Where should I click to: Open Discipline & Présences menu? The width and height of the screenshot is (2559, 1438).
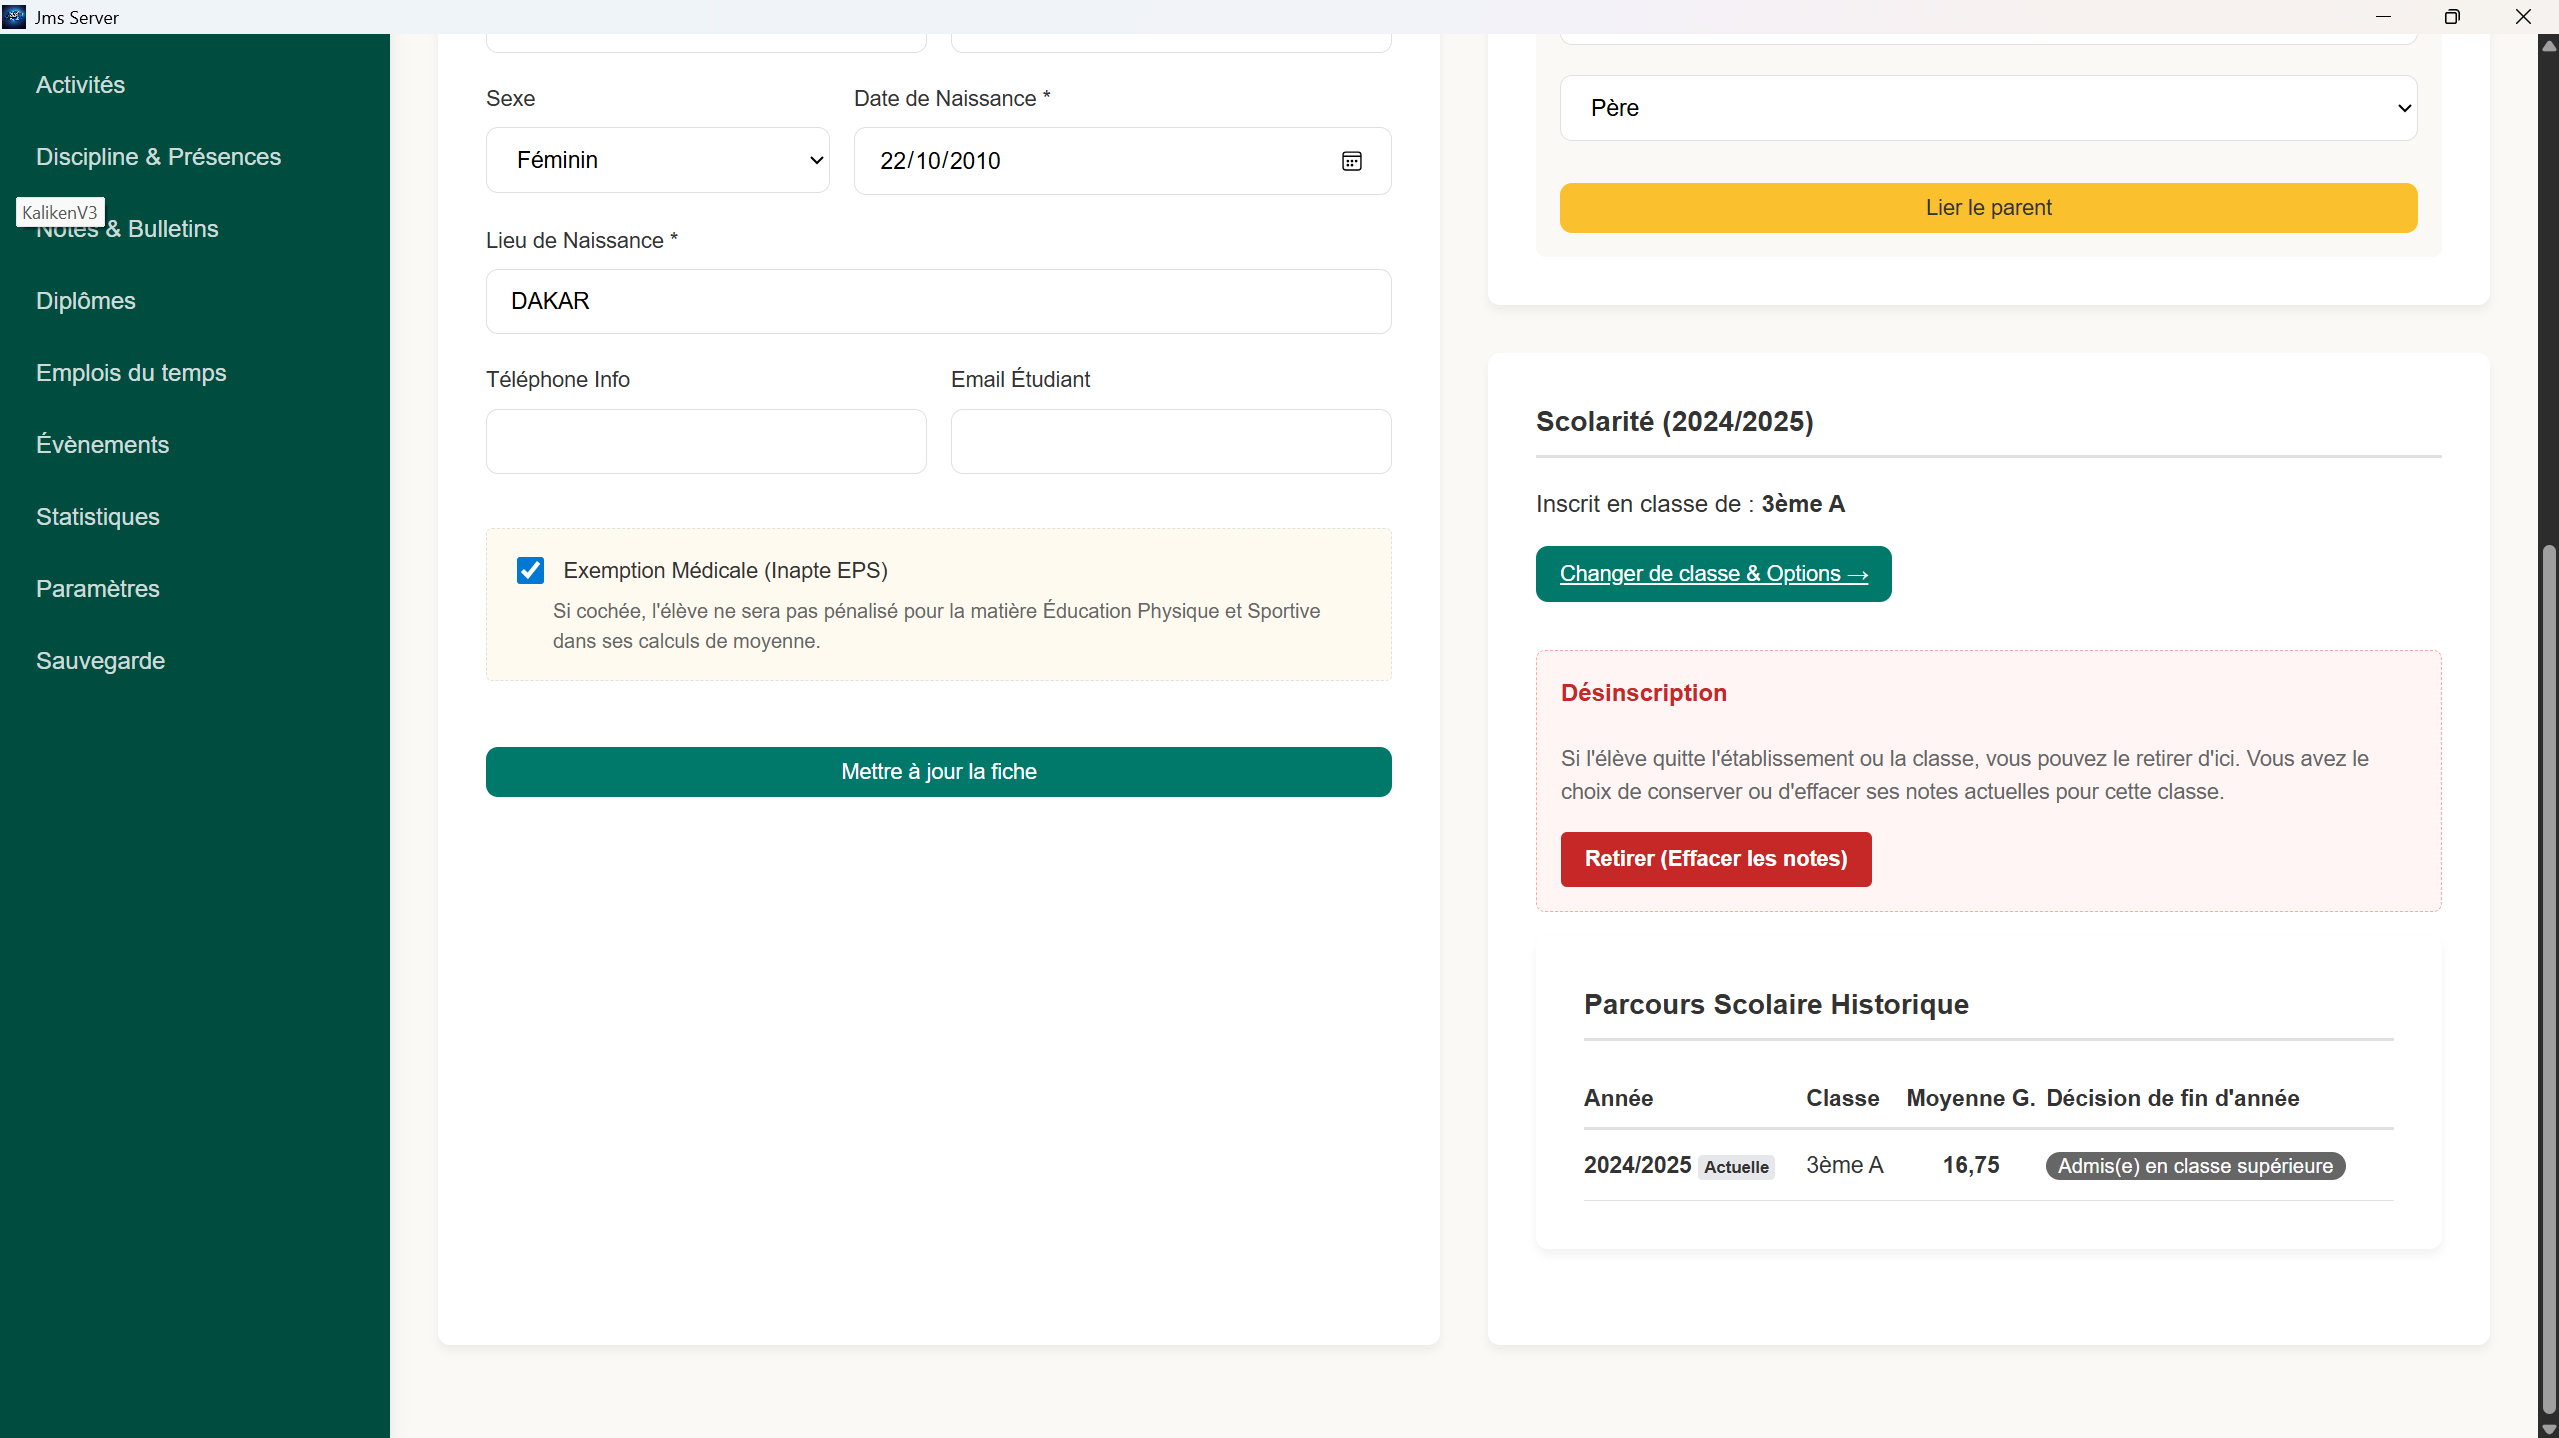pos(158,157)
